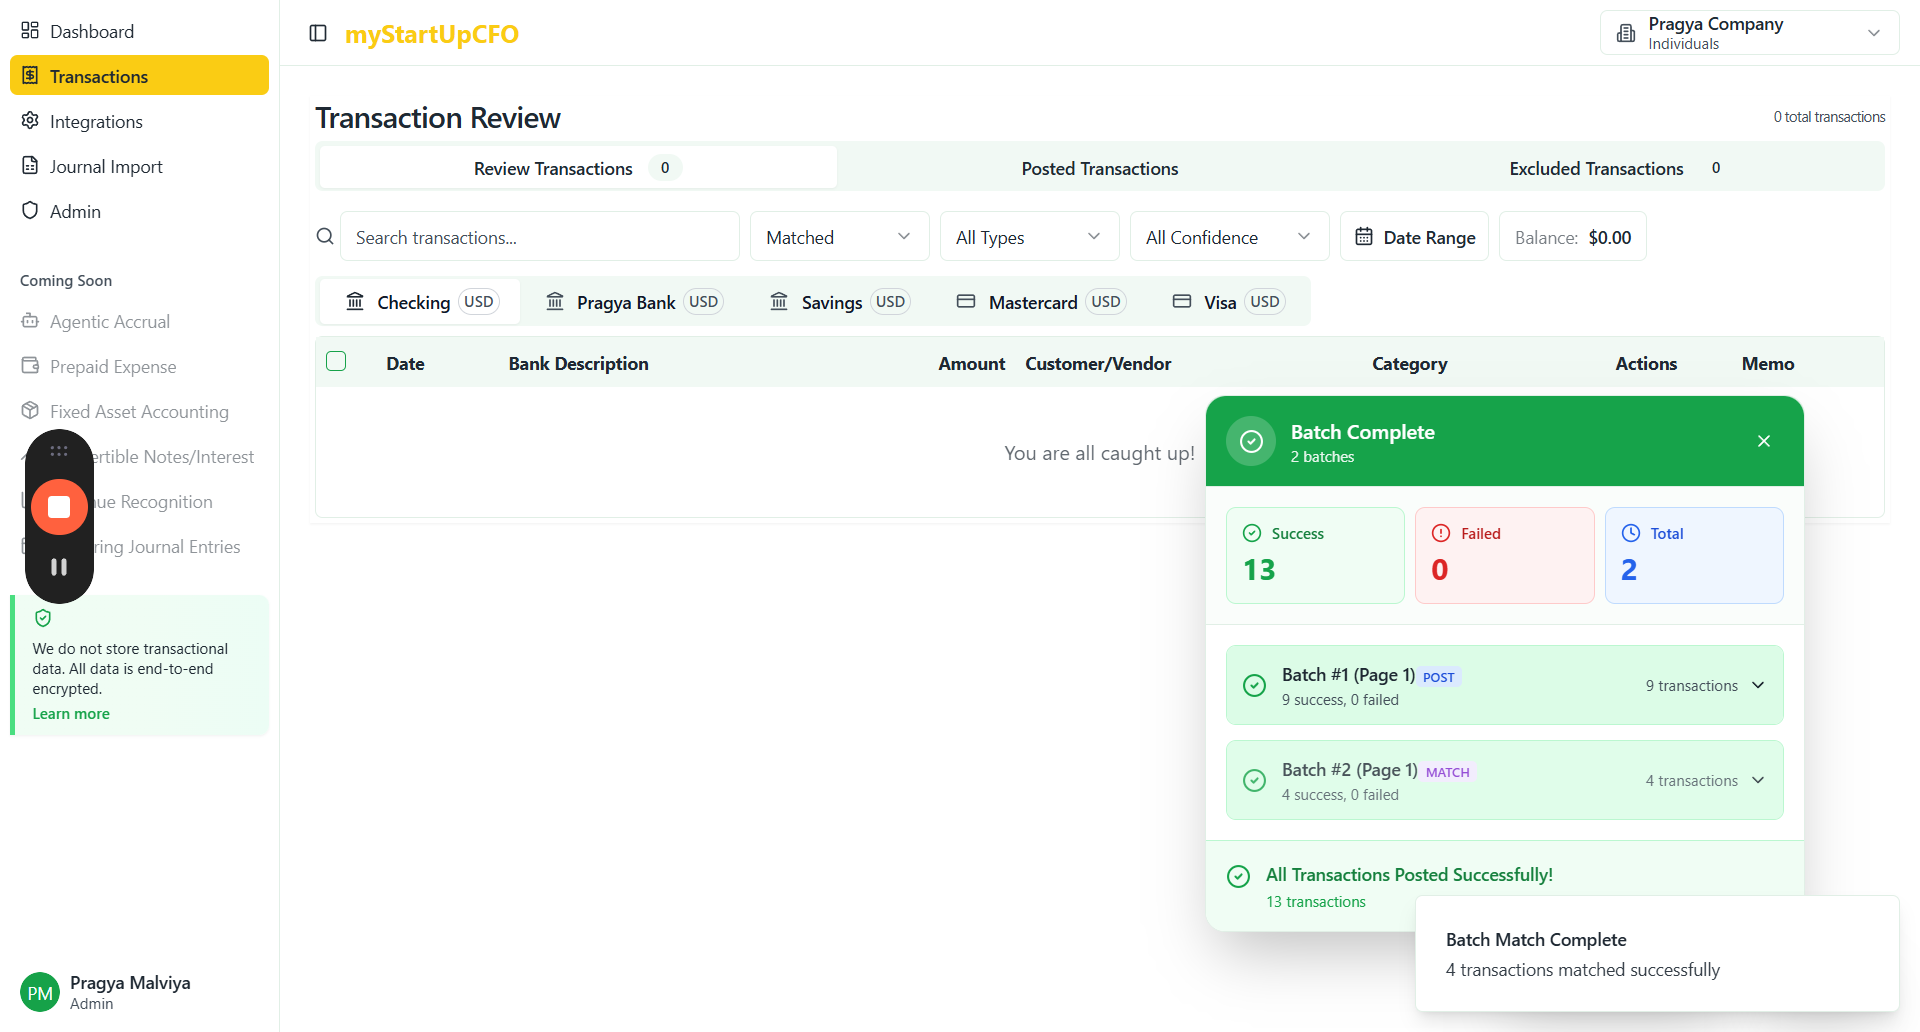Toggle the sidebar panel icon

point(318,33)
